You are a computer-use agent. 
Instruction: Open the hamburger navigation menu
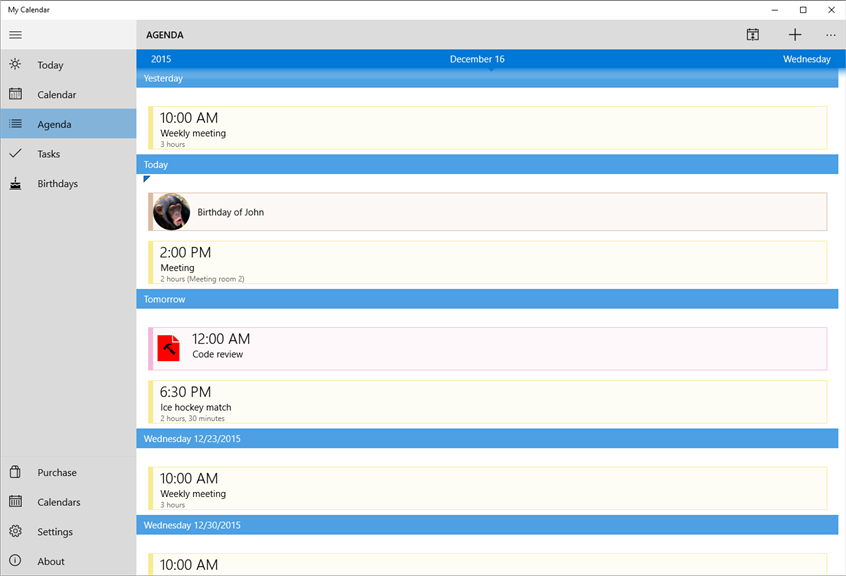pos(16,35)
